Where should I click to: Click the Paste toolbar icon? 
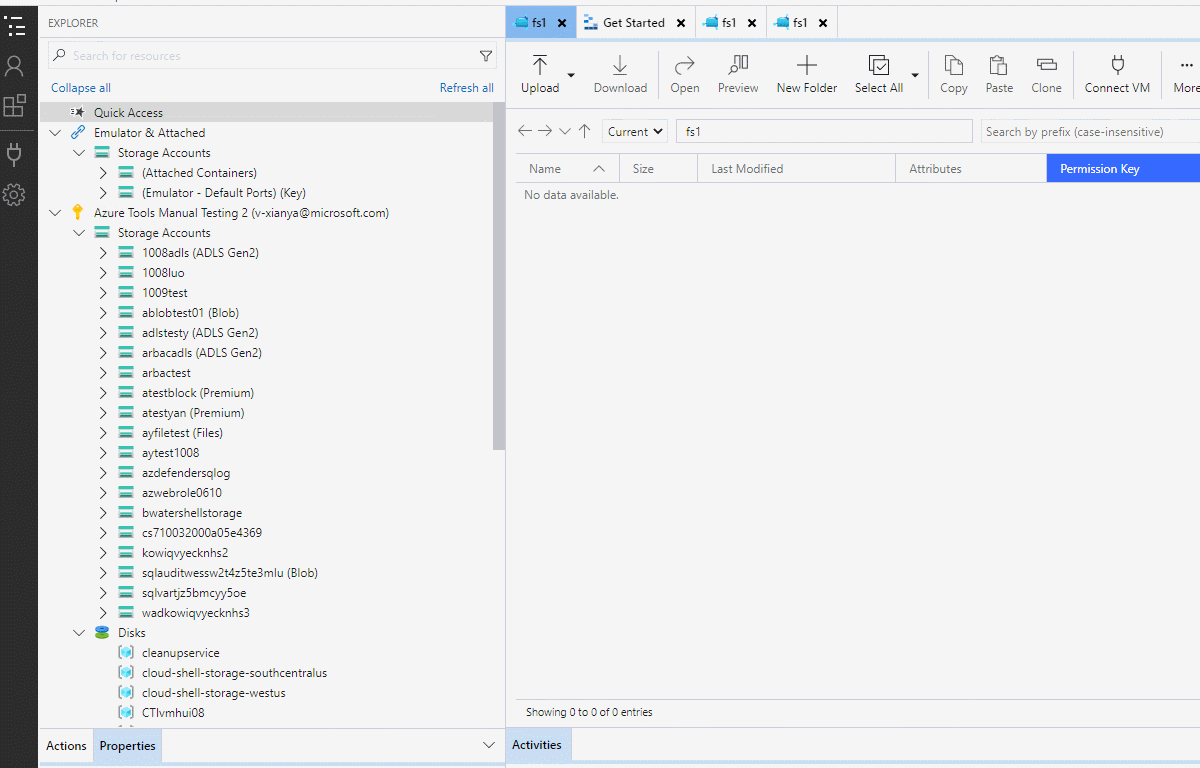pyautogui.click(x=999, y=75)
